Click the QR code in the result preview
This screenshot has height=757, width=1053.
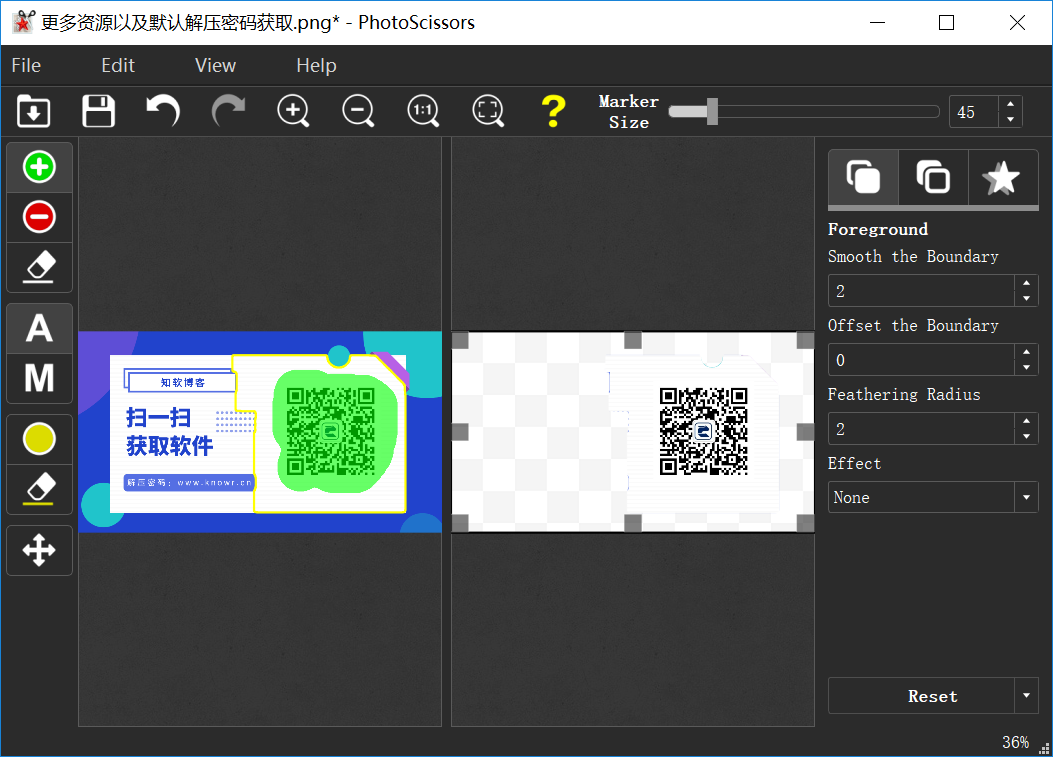703,431
